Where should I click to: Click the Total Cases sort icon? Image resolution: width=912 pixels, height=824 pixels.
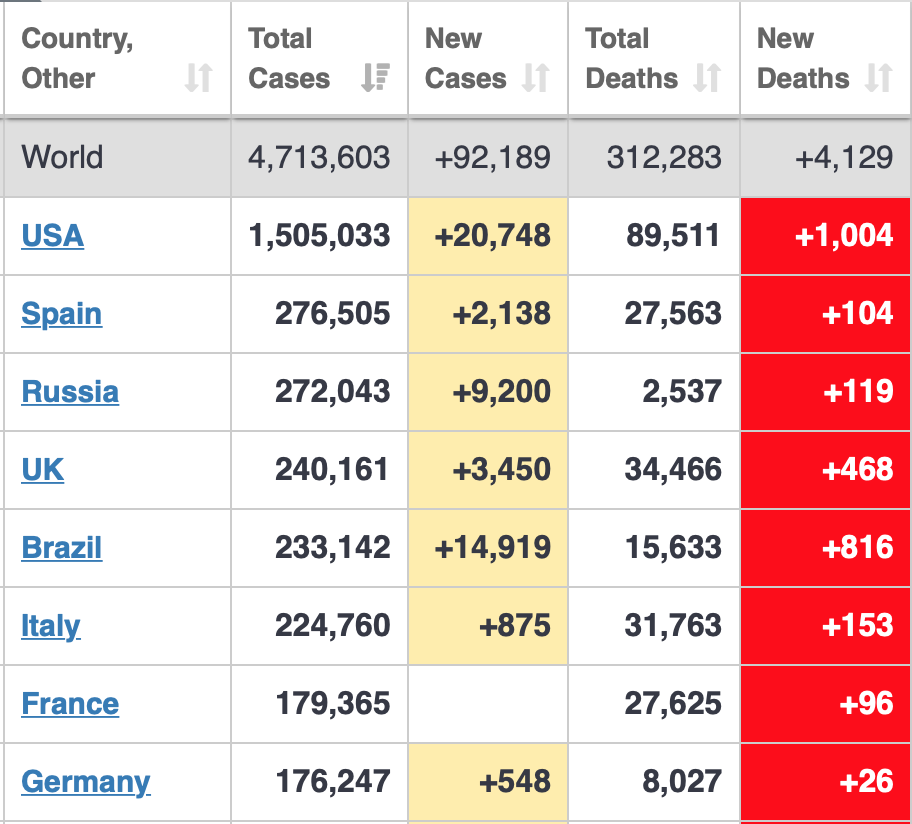[x=375, y=78]
